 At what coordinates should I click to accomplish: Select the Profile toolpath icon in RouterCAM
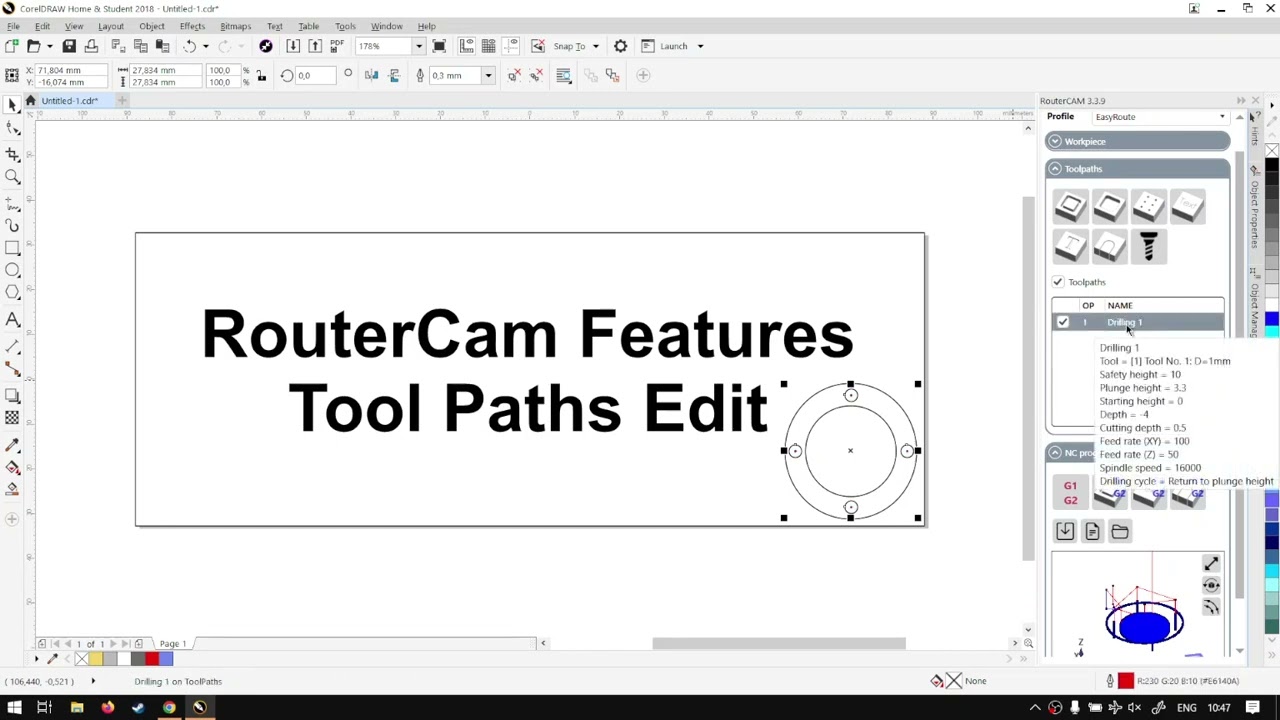pyautogui.click(x=1070, y=207)
